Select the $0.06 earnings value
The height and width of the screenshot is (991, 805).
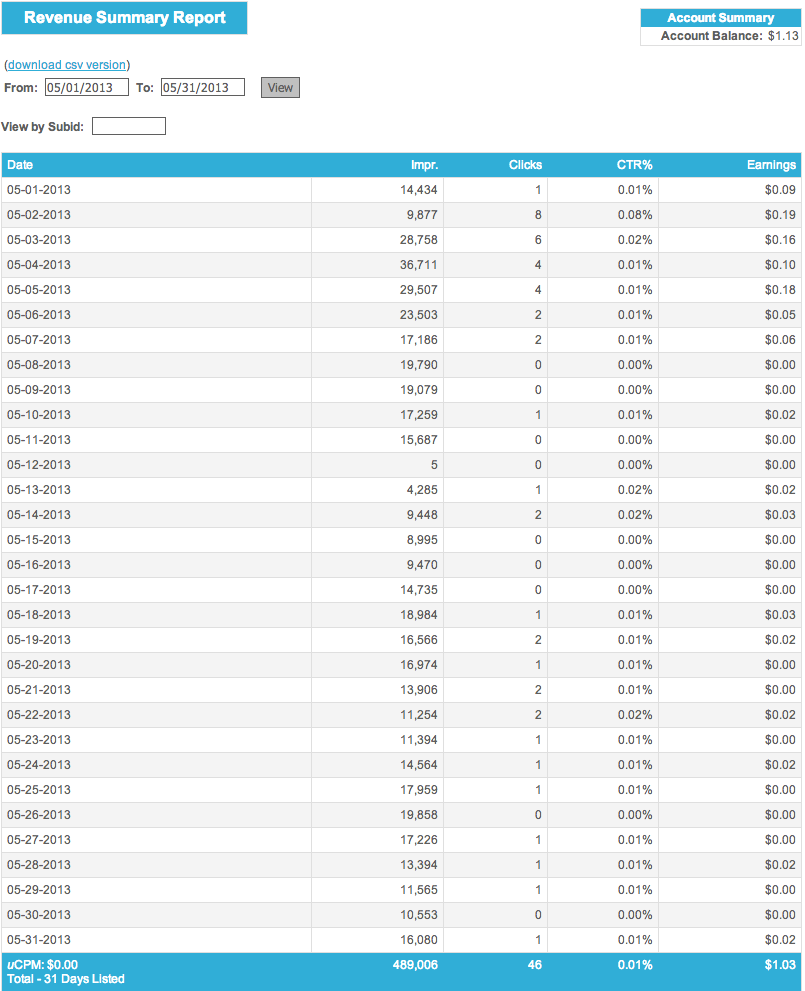[x=780, y=339]
